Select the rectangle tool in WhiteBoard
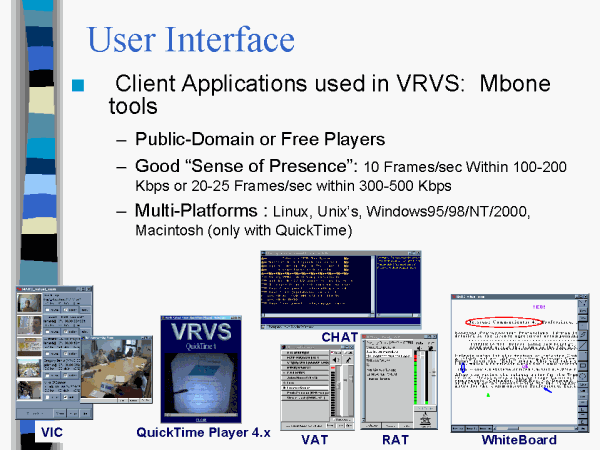The height and width of the screenshot is (450, 600). coord(583,365)
